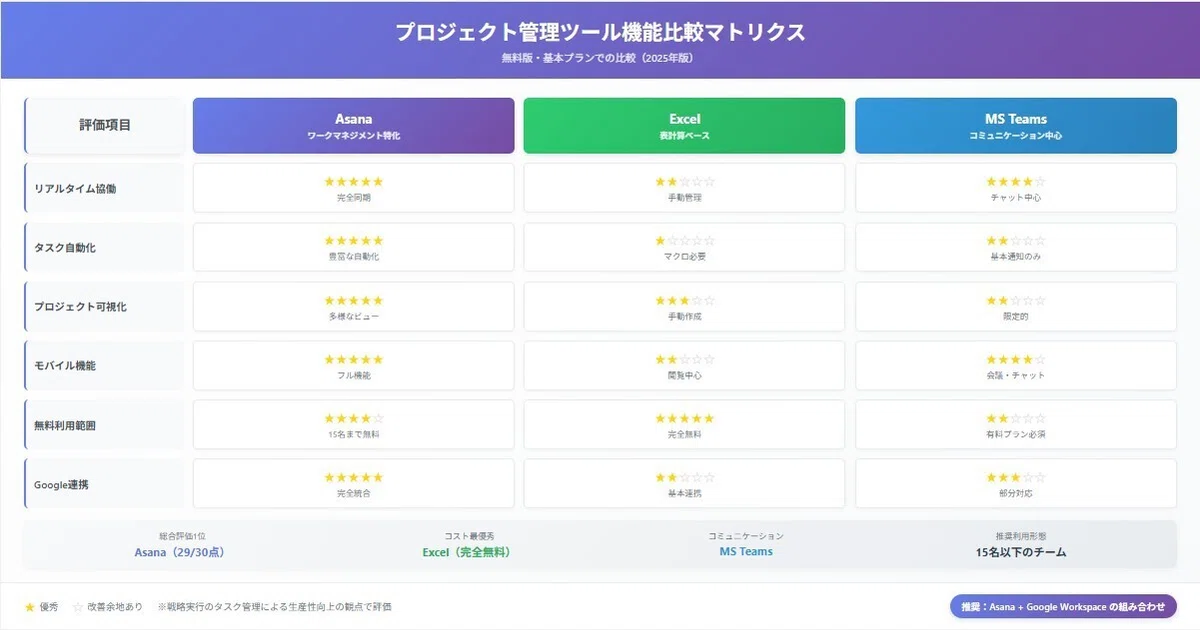Click Excel's タスク自動化 cell labeled マクロ必要
The width and height of the screenshot is (1200, 630).
[684, 247]
